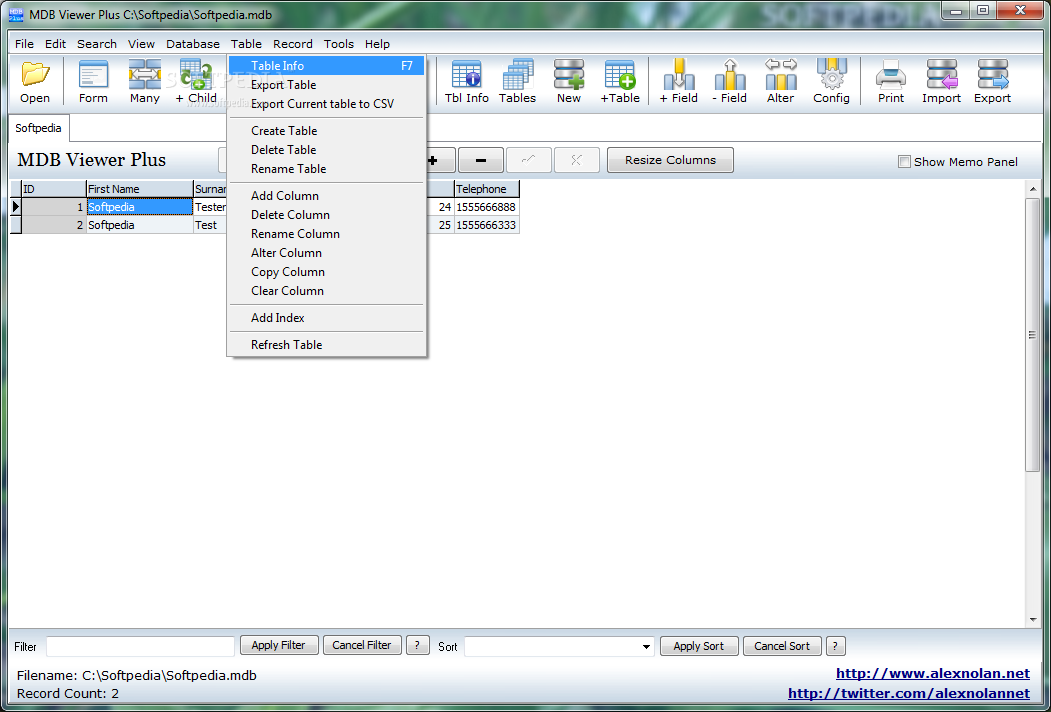Click the Resize Columns button
The width and height of the screenshot is (1051, 712).
670,160
